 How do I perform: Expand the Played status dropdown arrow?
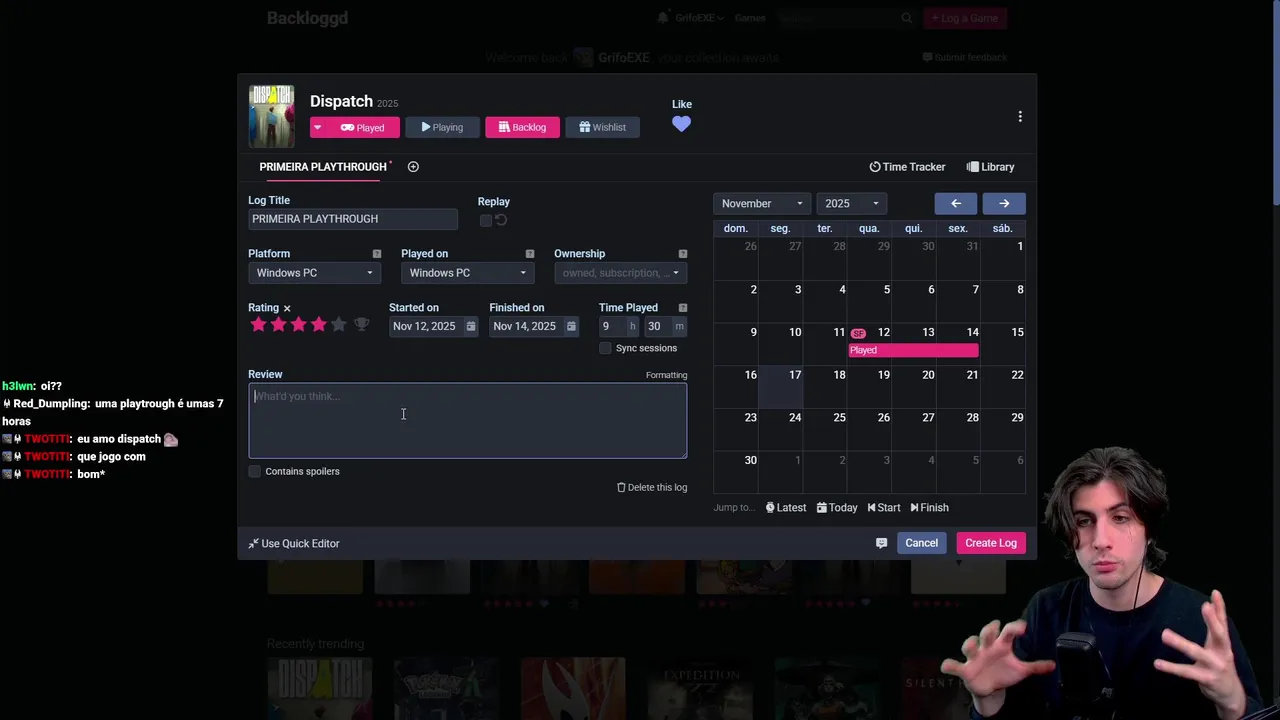(318, 127)
